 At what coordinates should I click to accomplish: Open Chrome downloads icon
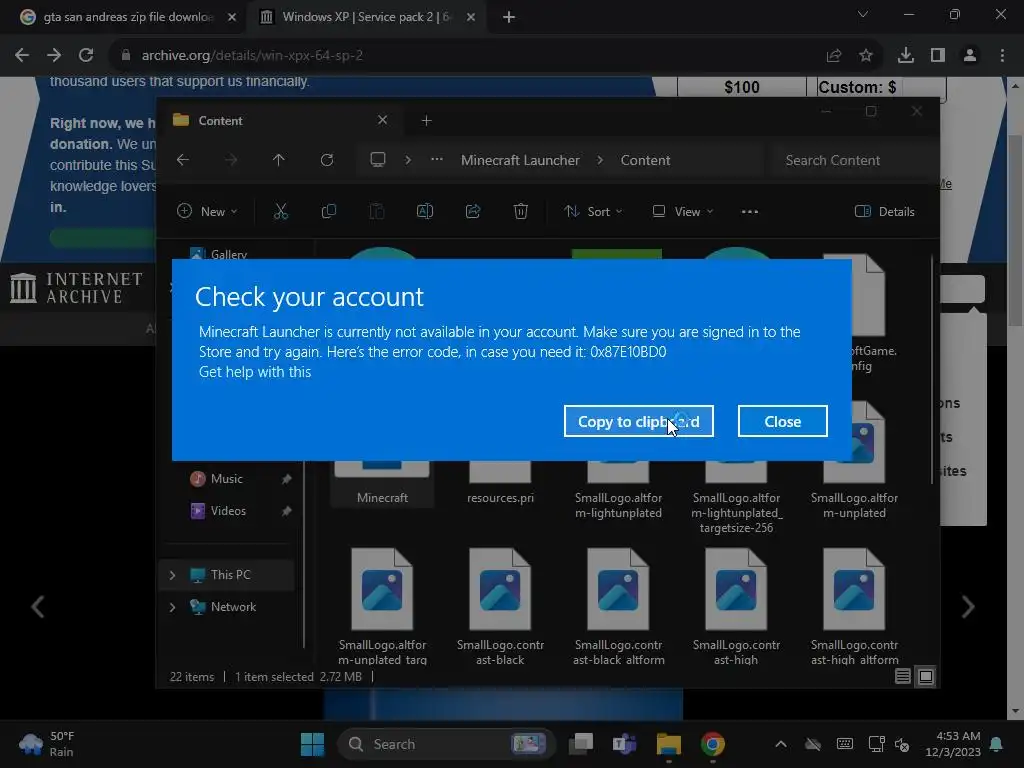tap(906, 56)
